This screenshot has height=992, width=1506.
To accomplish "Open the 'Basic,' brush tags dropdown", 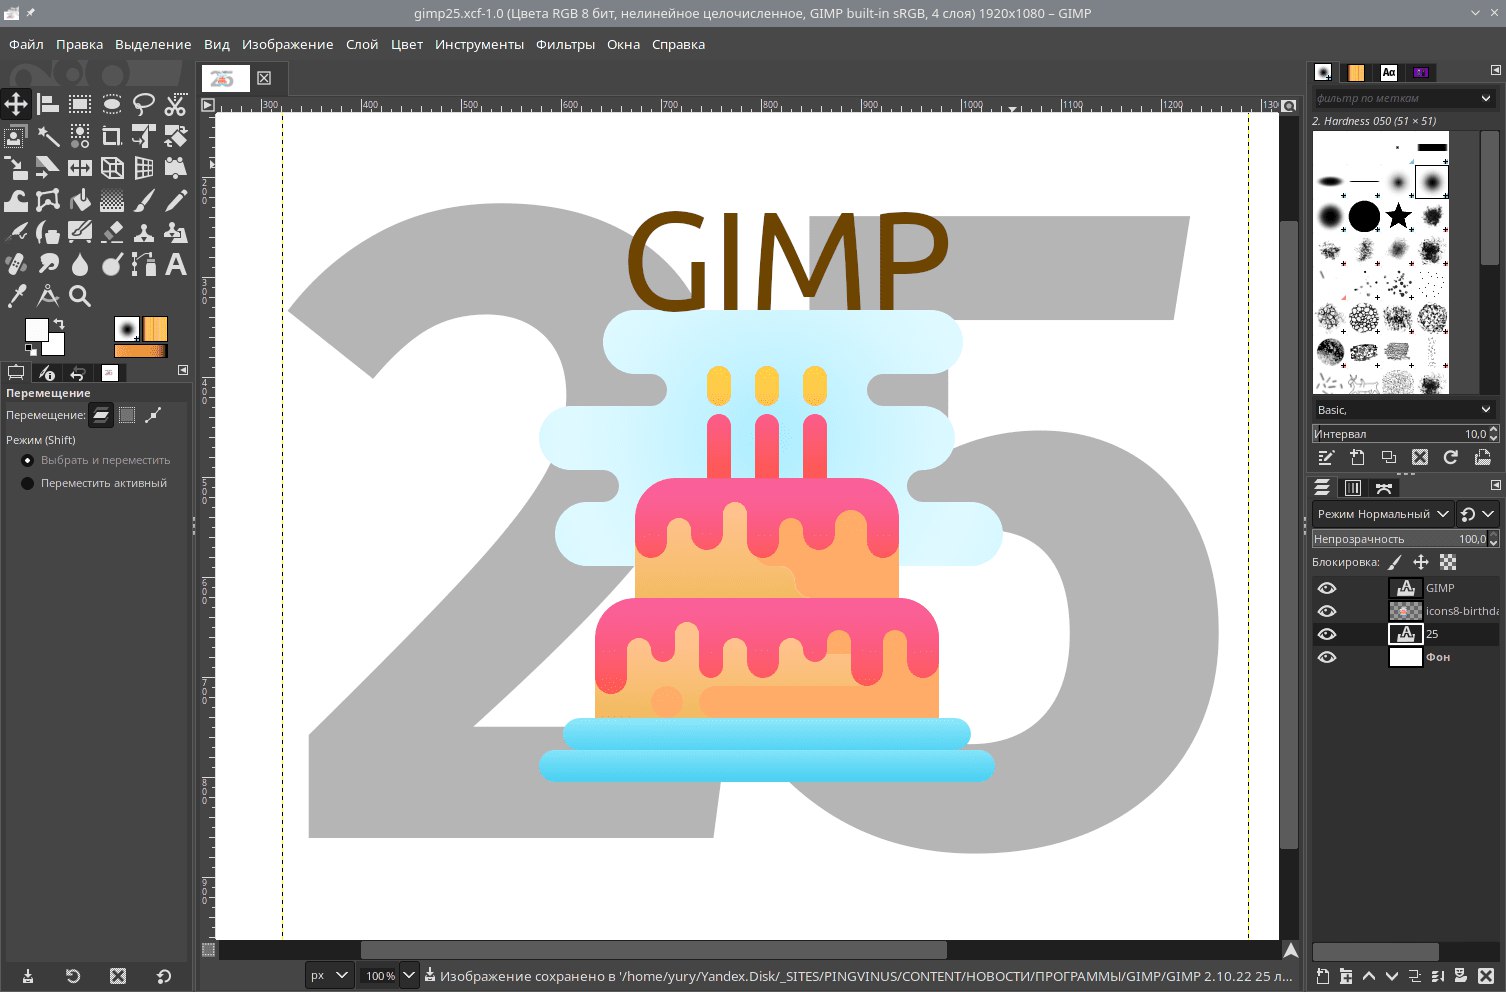I will click(1404, 410).
